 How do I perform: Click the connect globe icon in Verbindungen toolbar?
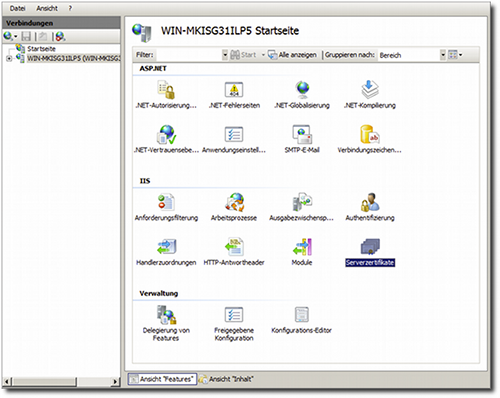coord(8,36)
